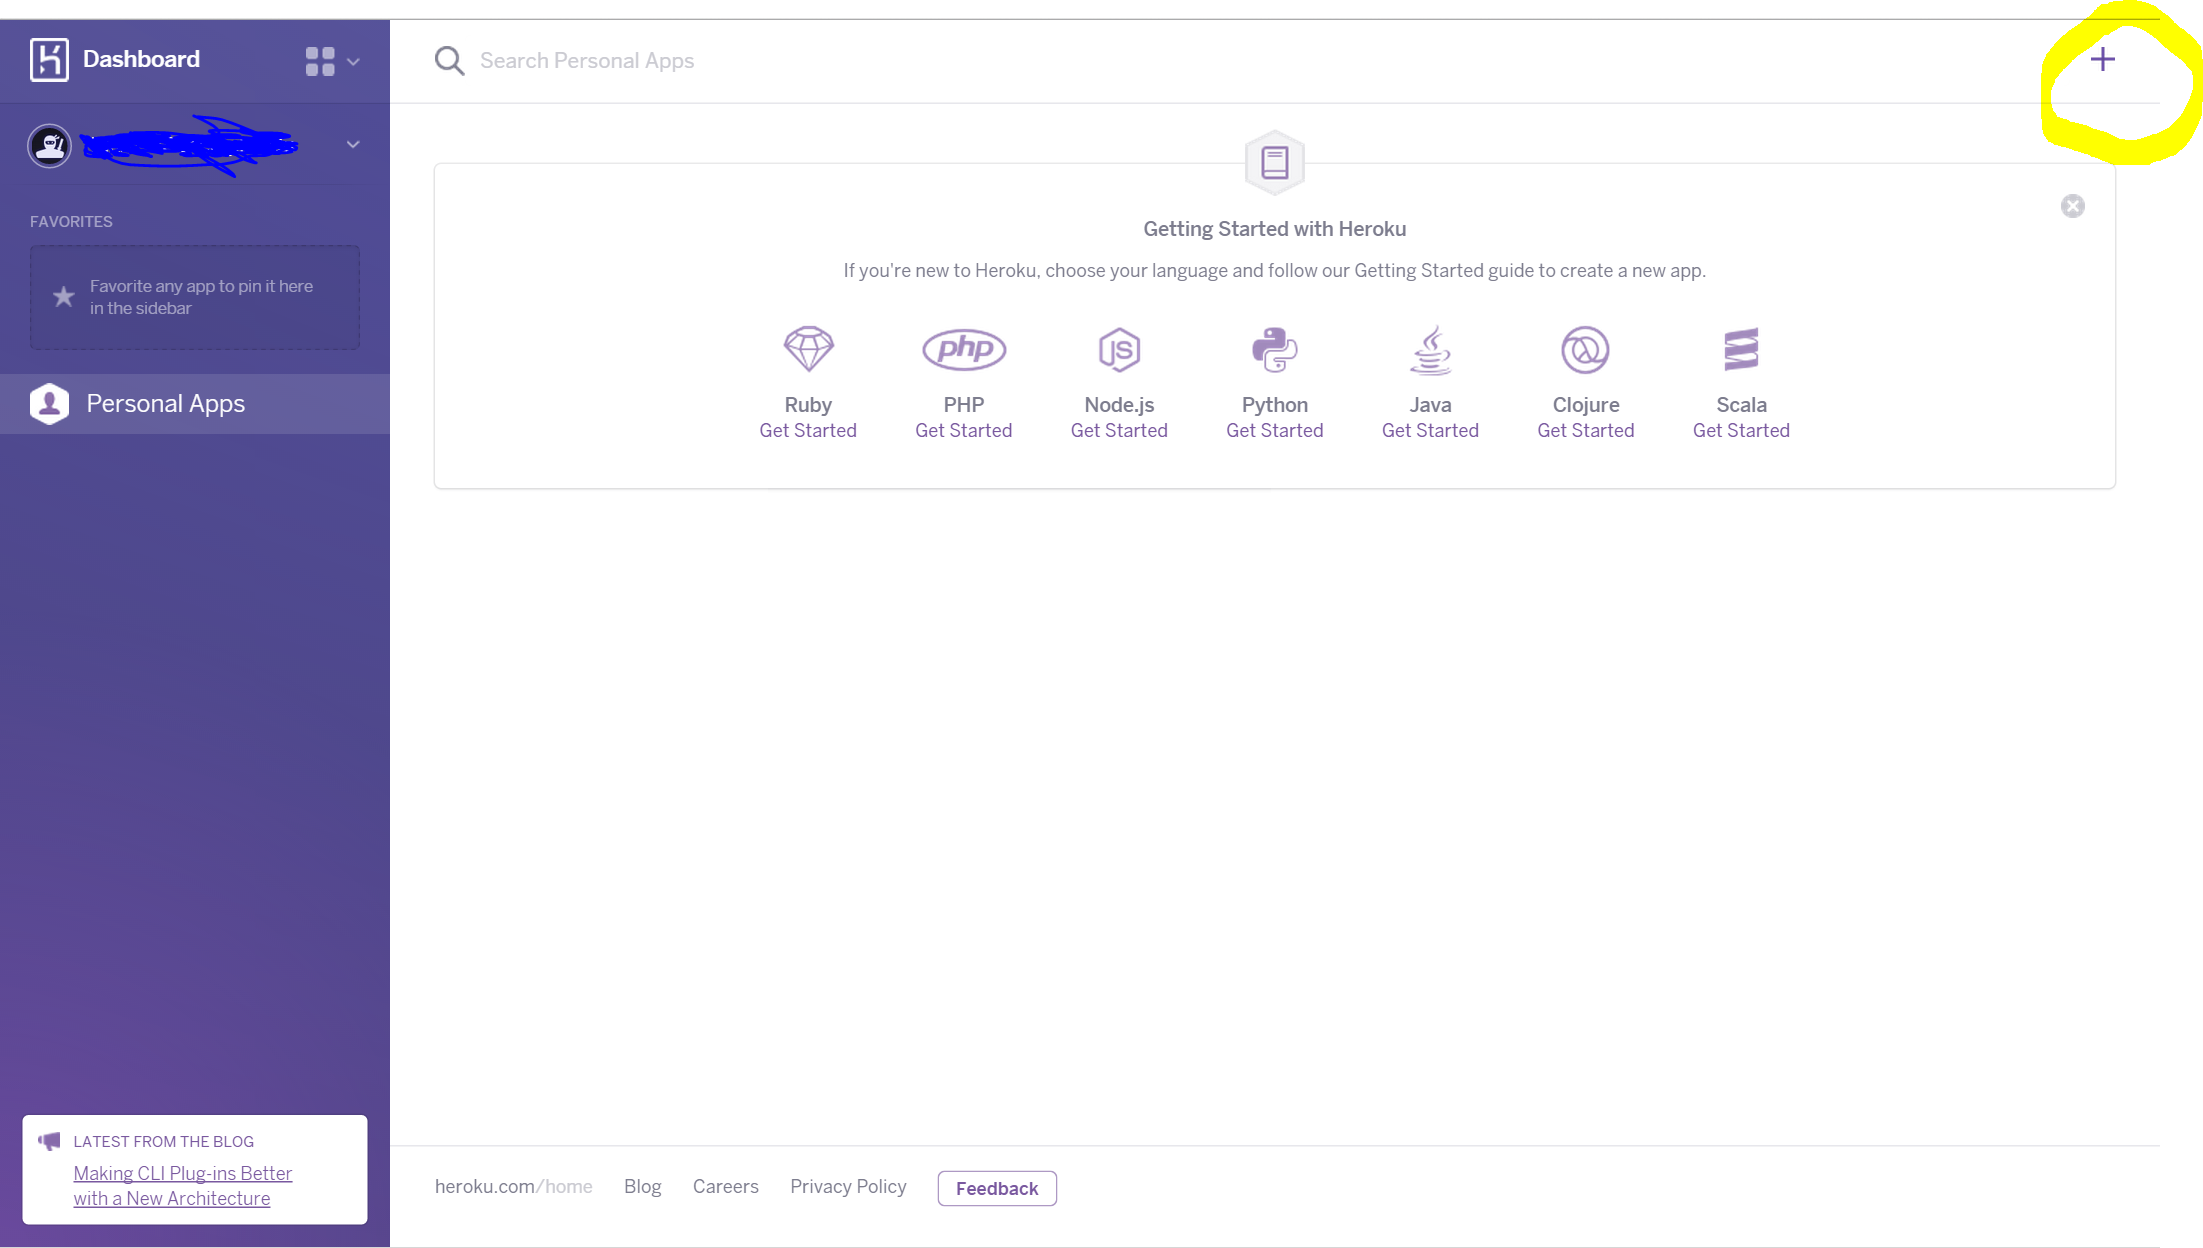
Task: Expand the account name chevron
Action: pyautogui.click(x=353, y=145)
